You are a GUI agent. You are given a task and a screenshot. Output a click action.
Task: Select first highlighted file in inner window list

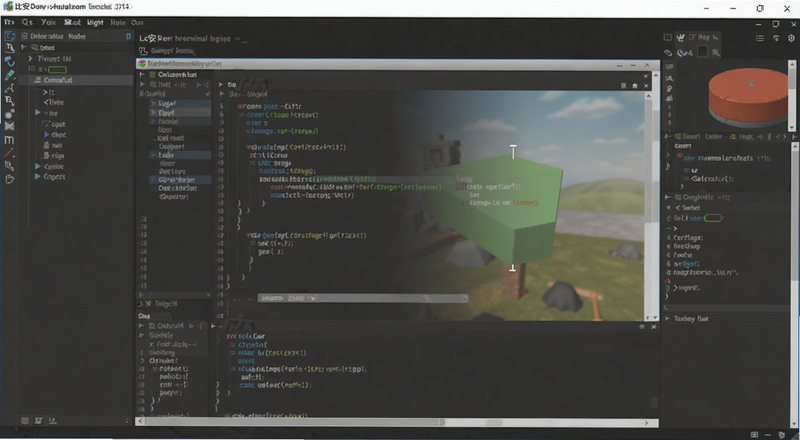(x=180, y=103)
